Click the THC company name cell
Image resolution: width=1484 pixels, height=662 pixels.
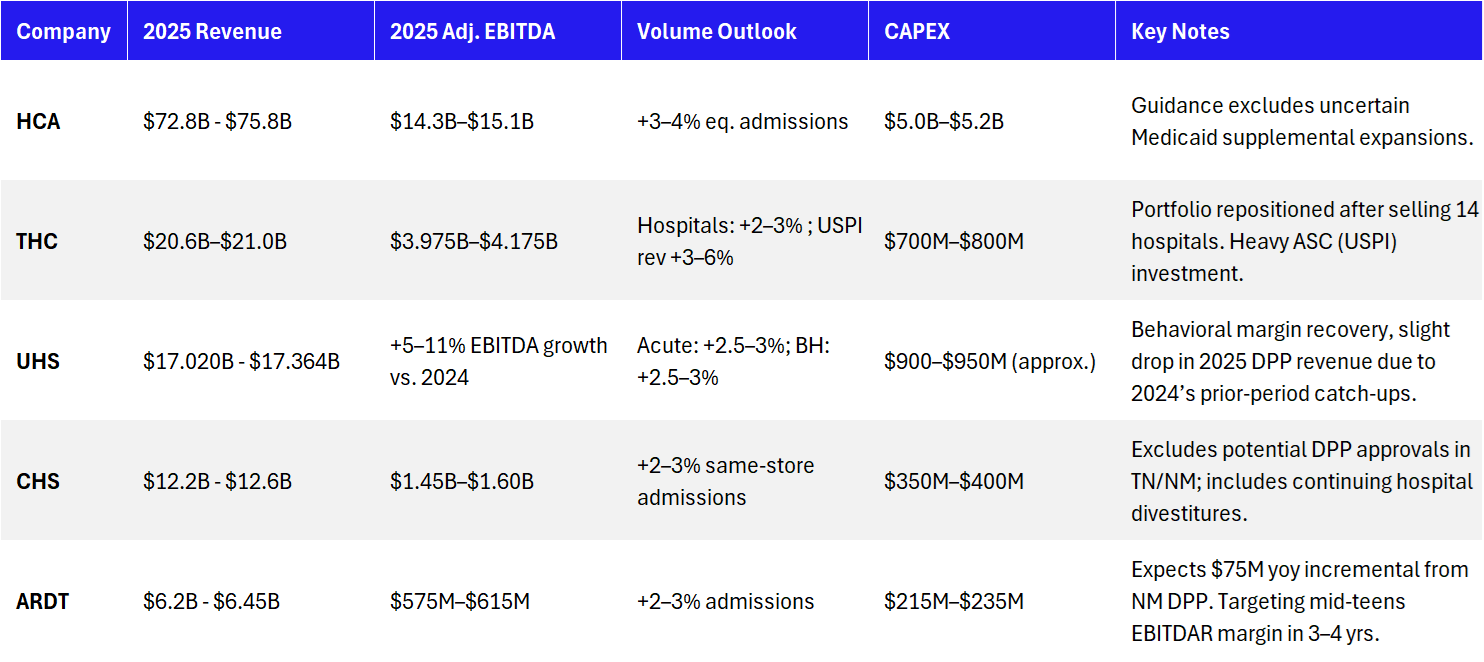37,242
